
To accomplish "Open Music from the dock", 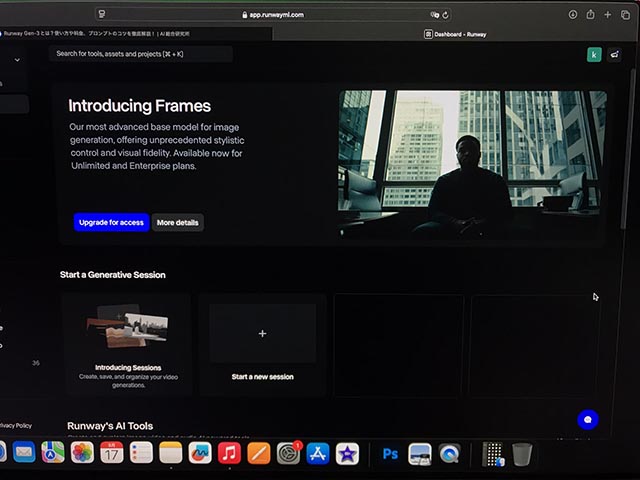I will pyautogui.click(x=229, y=453).
